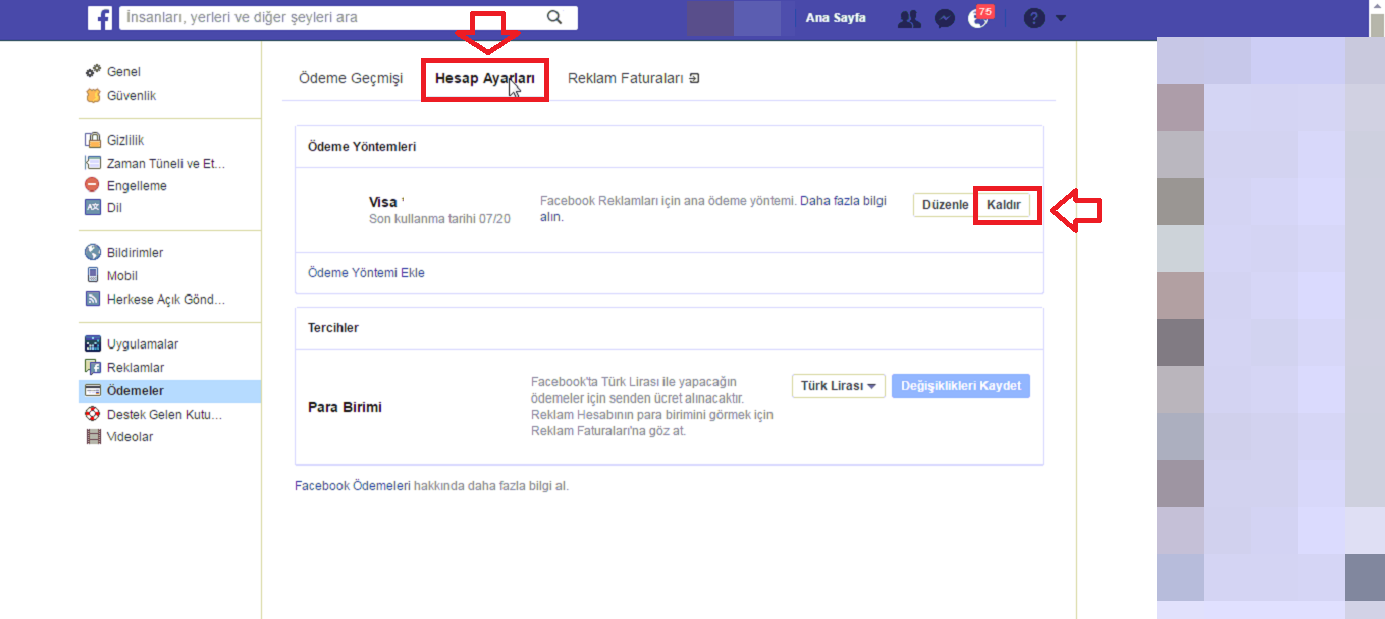Click the Ödemeler card icon

click(x=93, y=391)
